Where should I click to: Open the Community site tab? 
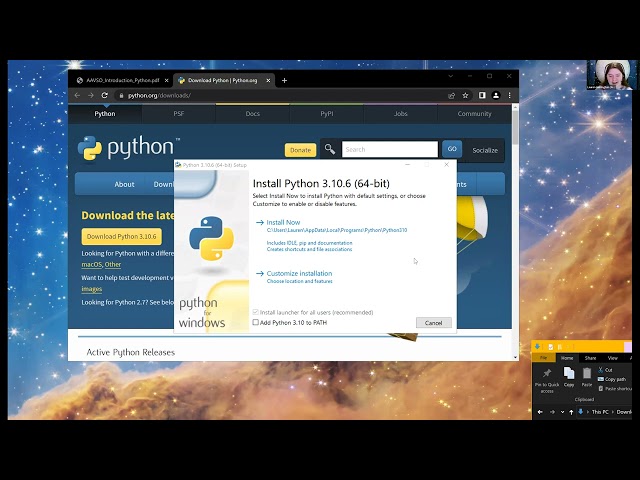474,113
